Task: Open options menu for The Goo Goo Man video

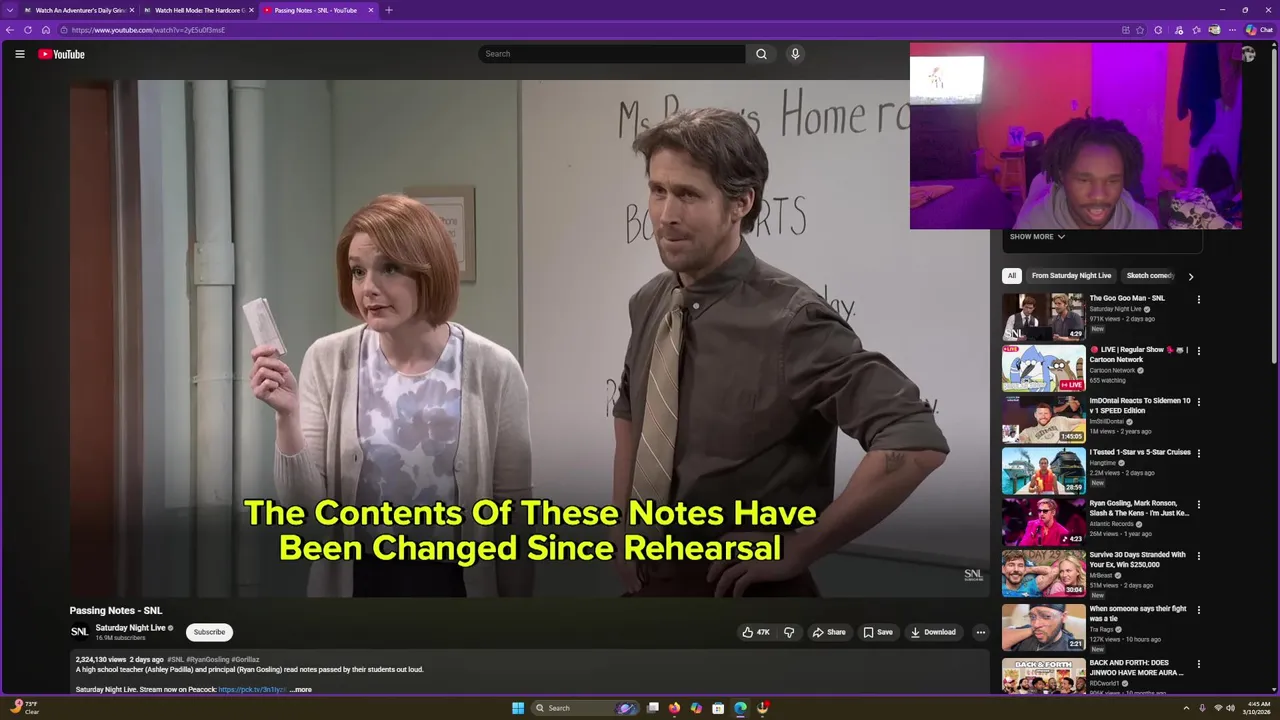Action: click(1198, 299)
